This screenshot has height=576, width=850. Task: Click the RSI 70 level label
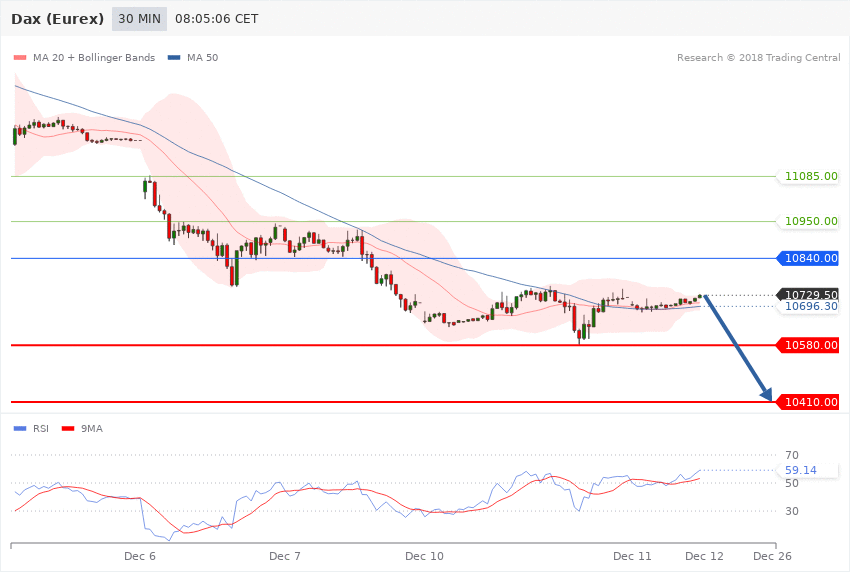tap(792, 455)
